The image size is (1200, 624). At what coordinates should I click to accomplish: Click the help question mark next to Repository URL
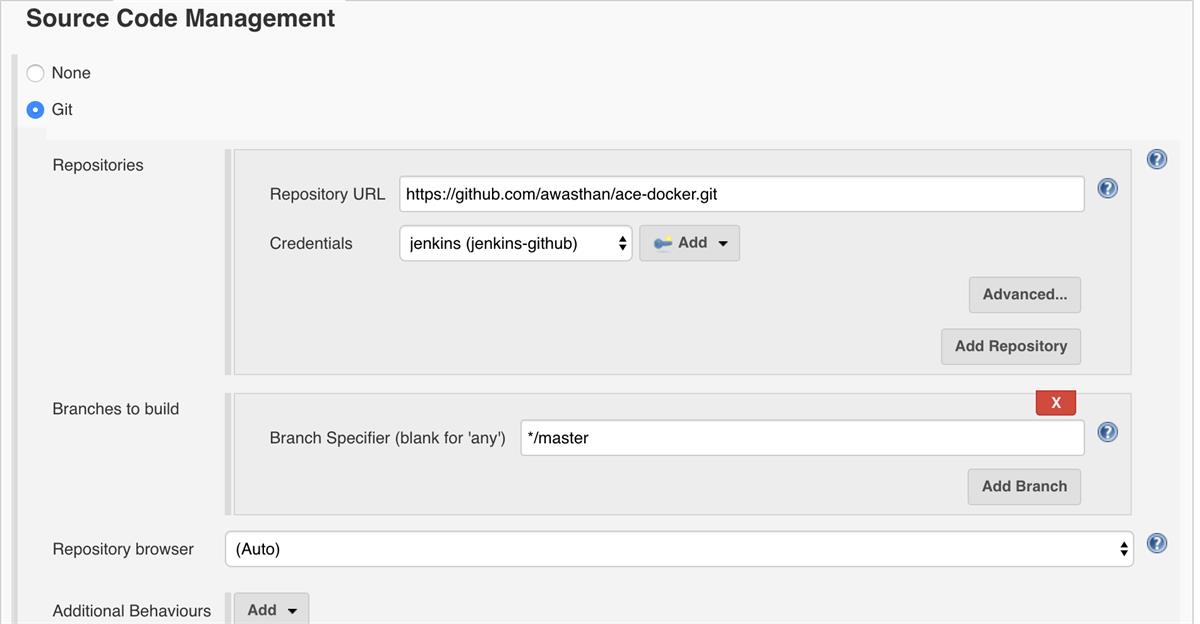(1107, 188)
